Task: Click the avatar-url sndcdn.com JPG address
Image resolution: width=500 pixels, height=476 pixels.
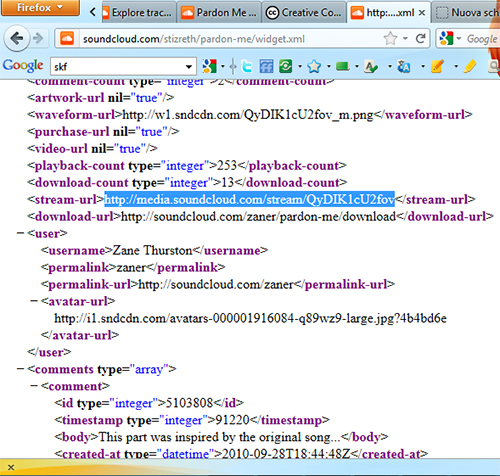Action: pyautogui.click(x=250, y=318)
